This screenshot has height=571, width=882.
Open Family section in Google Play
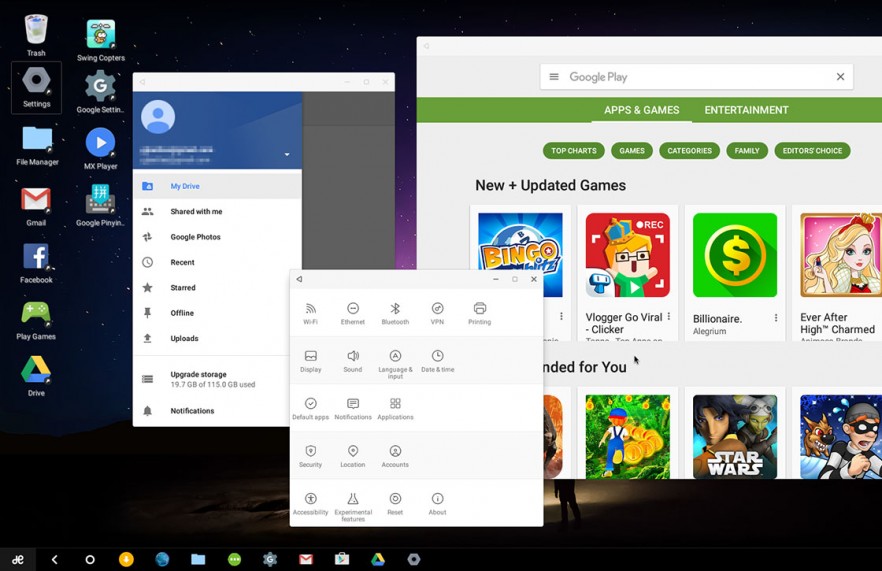coord(747,151)
